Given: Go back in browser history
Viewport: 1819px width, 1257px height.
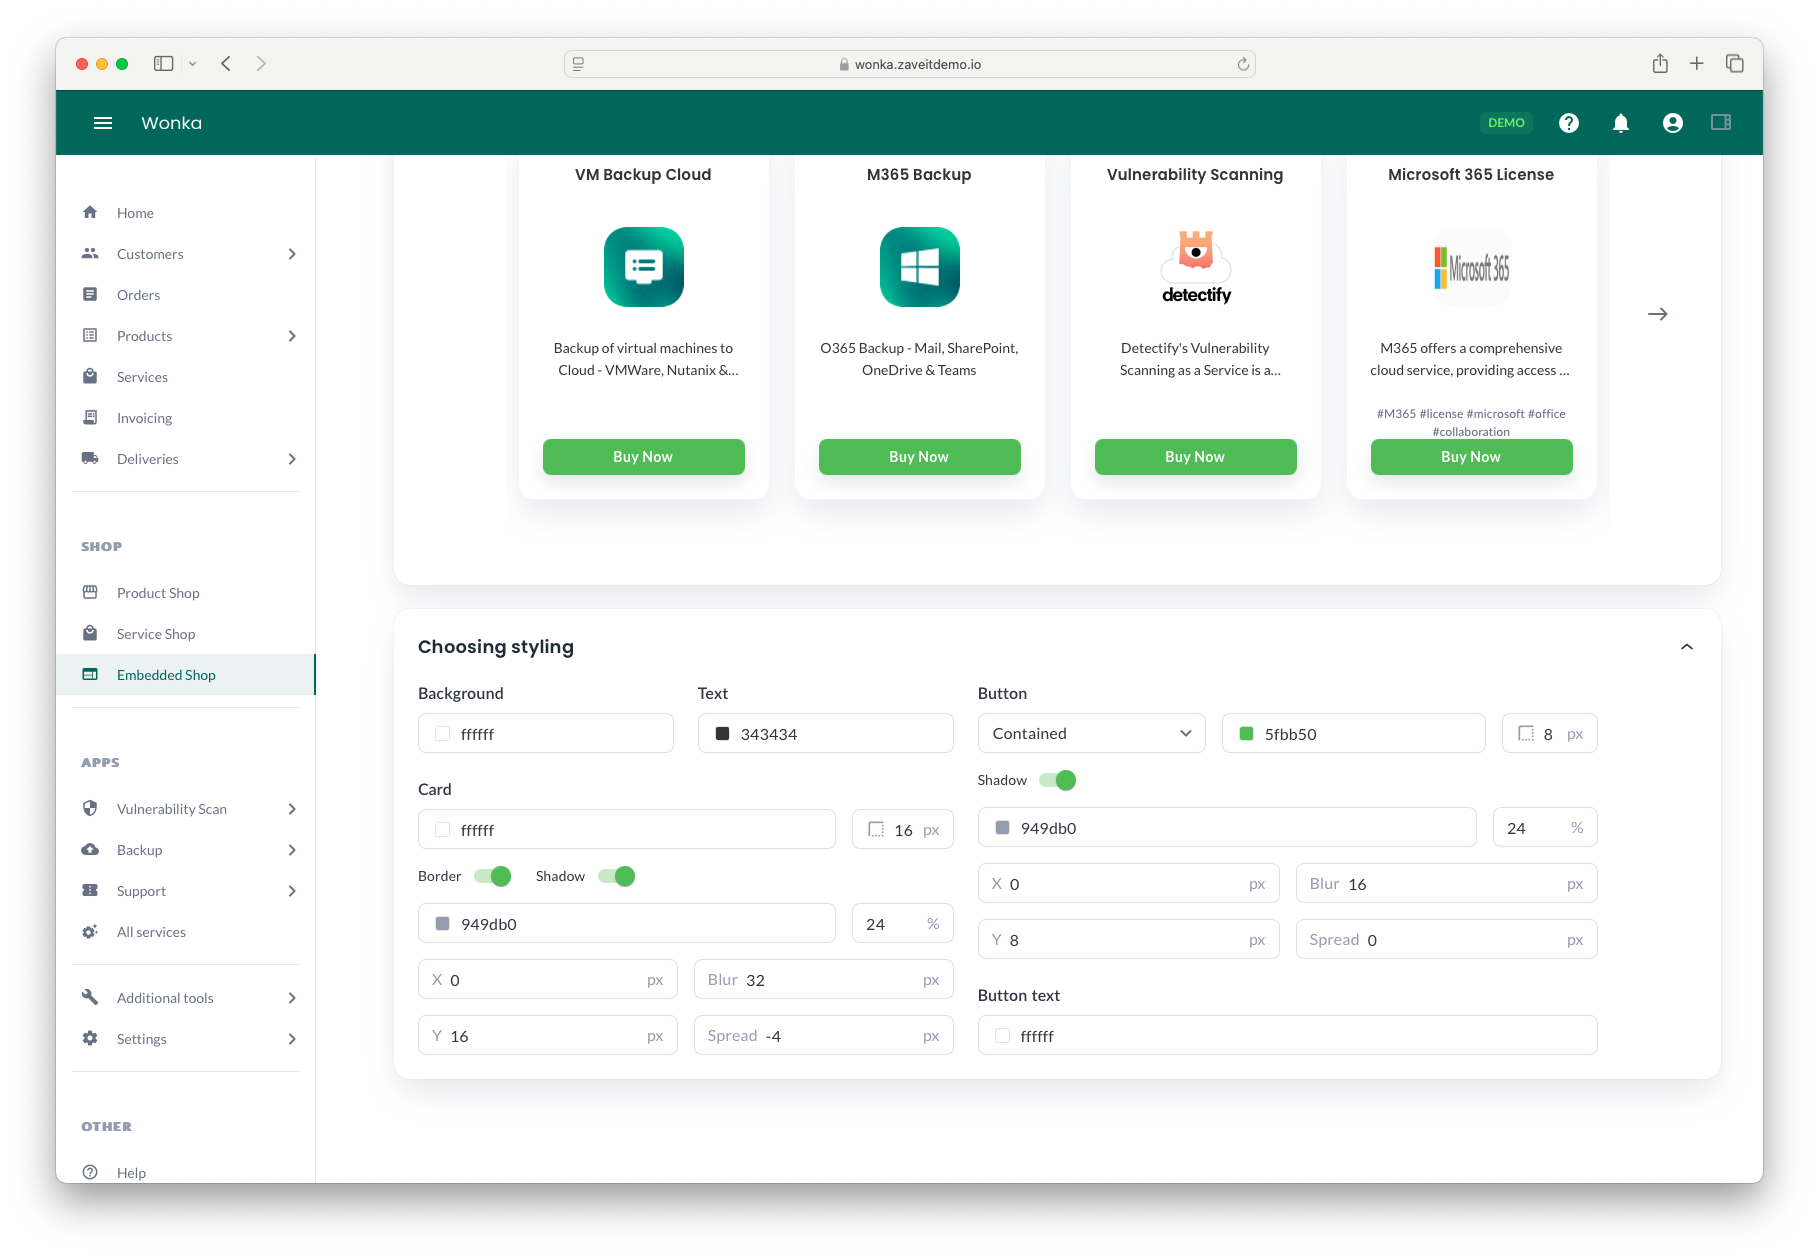Looking at the screenshot, I should click(x=226, y=64).
